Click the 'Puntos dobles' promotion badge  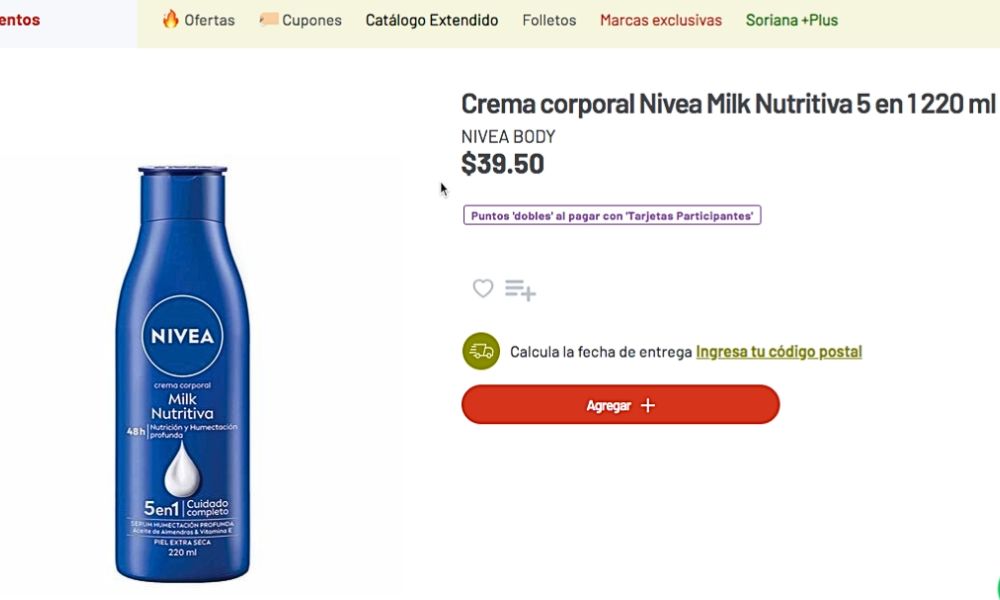(x=612, y=215)
